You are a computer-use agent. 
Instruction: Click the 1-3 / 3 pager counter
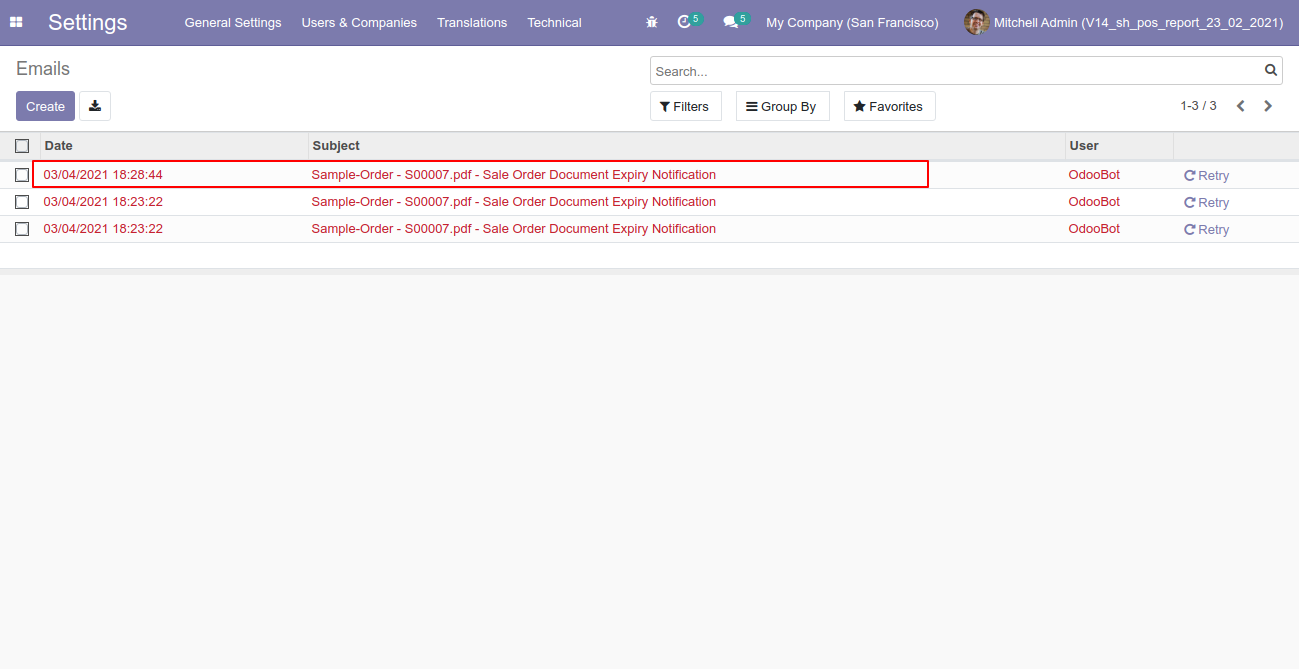(x=1198, y=106)
